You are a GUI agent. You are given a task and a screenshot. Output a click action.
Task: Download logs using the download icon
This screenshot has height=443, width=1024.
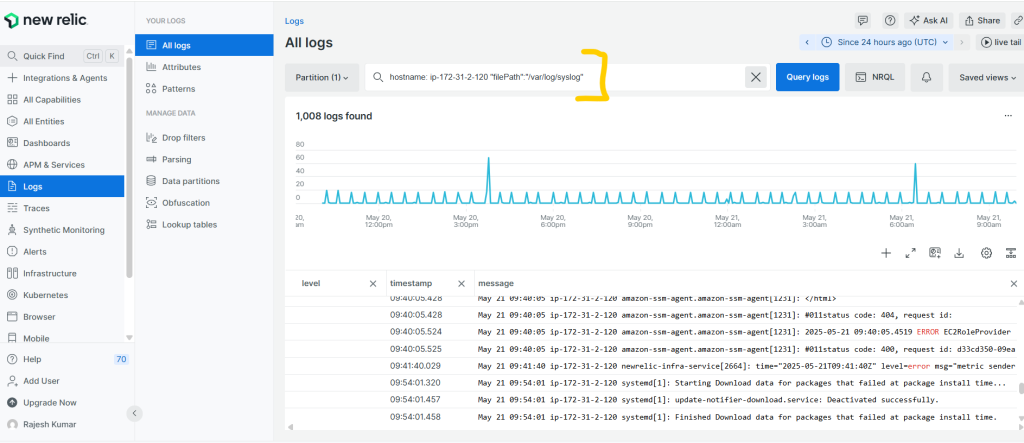pos(959,254)
